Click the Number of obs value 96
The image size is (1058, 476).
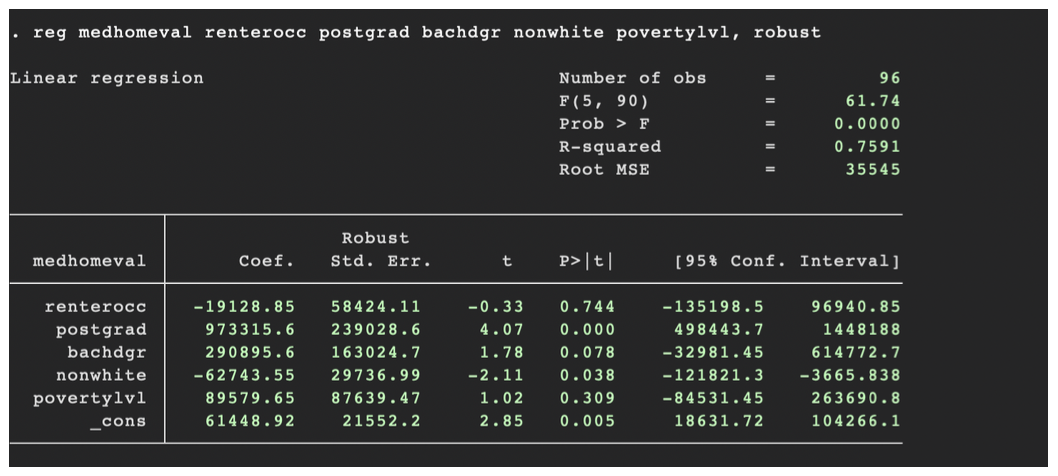889,78
